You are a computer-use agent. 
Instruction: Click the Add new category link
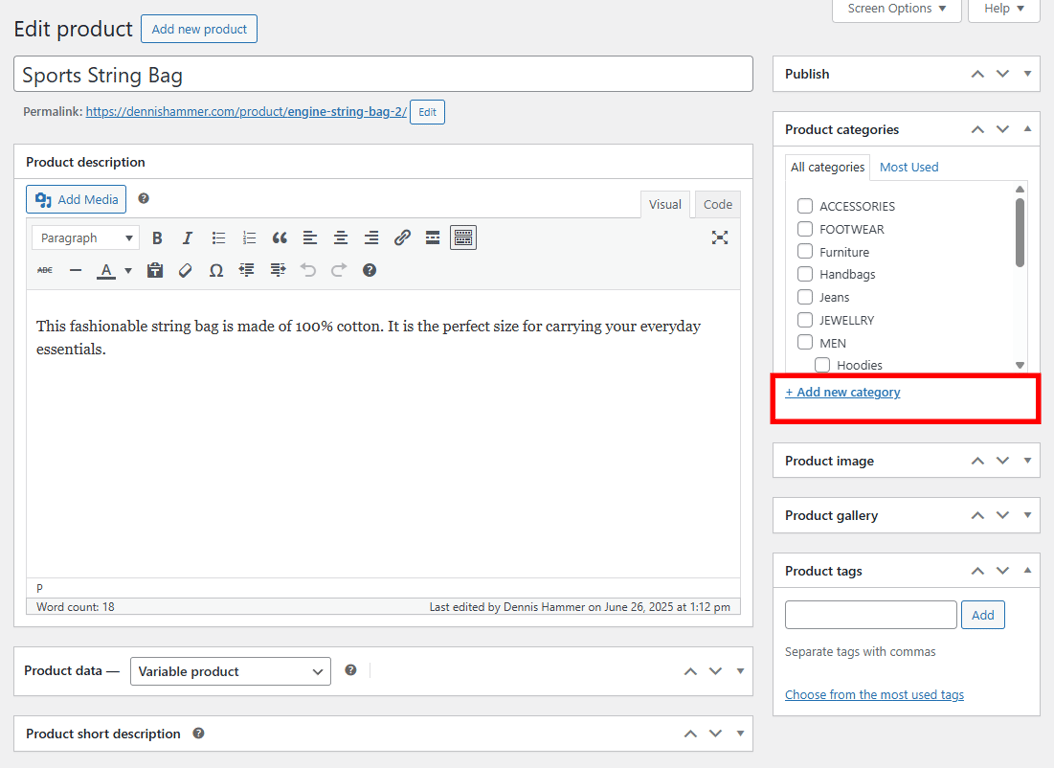[x=843, y=392]
